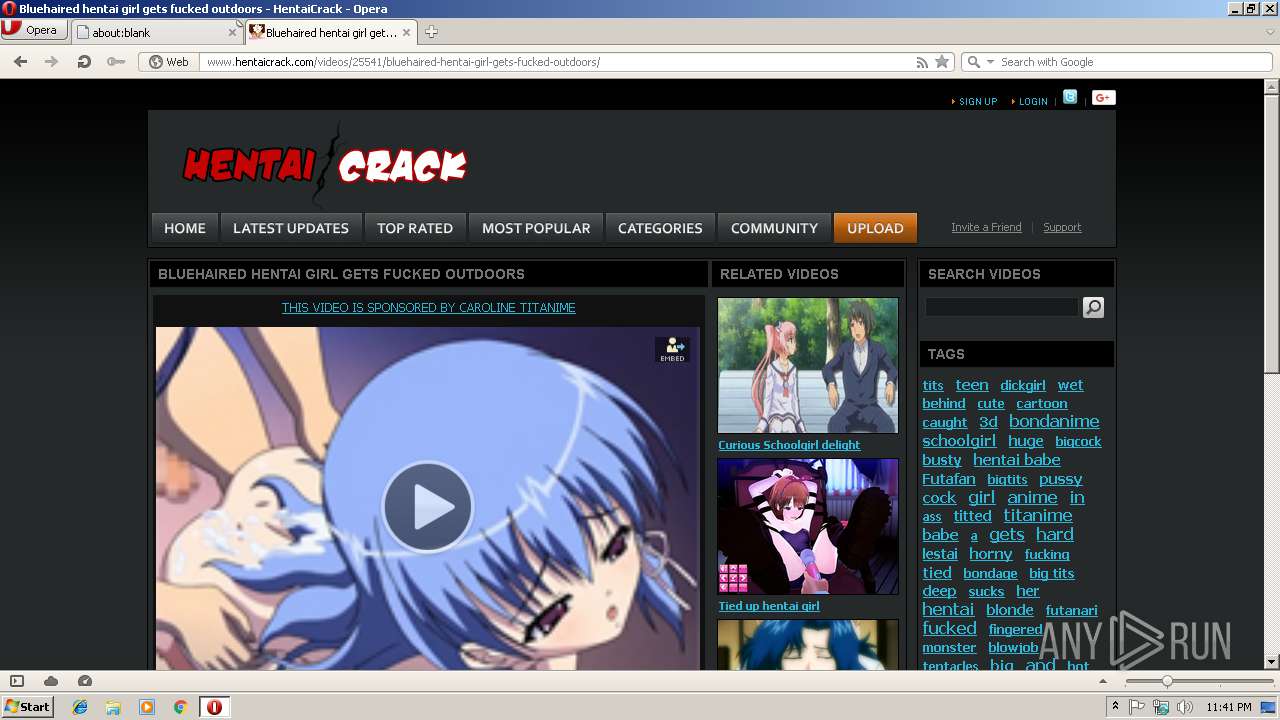Click the EMBED icon on the player
1280x720 pixels.
(x=672, y=349)
